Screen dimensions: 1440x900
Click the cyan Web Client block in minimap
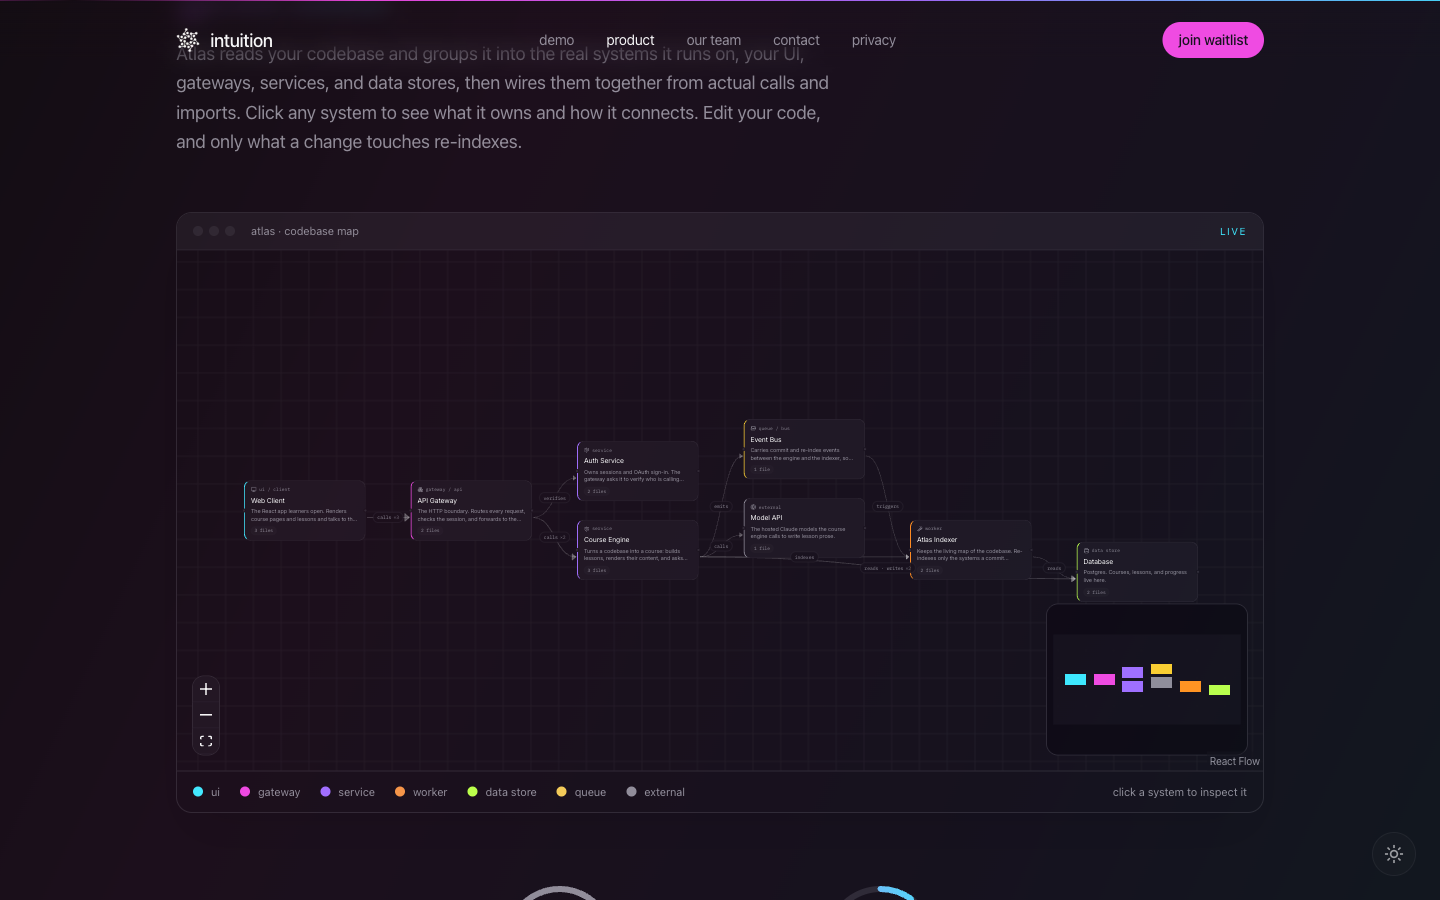coord(1075,680)
